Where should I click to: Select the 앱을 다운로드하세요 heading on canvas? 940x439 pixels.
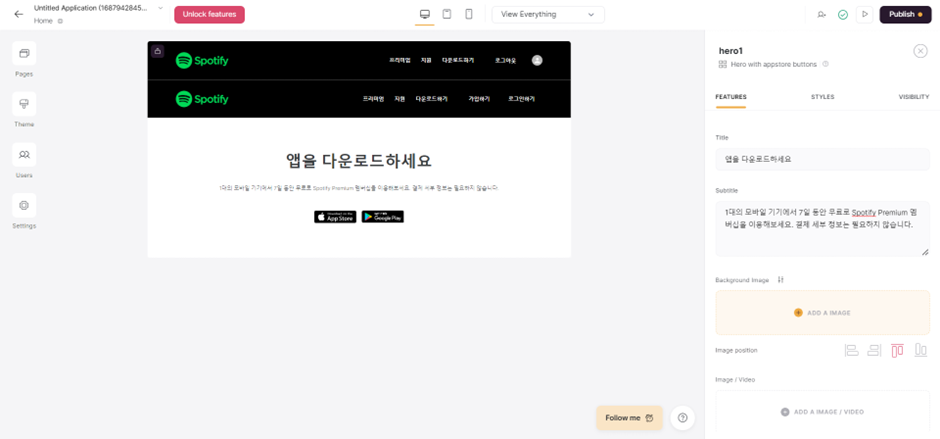pyautogui.click(x=359, y=161)
